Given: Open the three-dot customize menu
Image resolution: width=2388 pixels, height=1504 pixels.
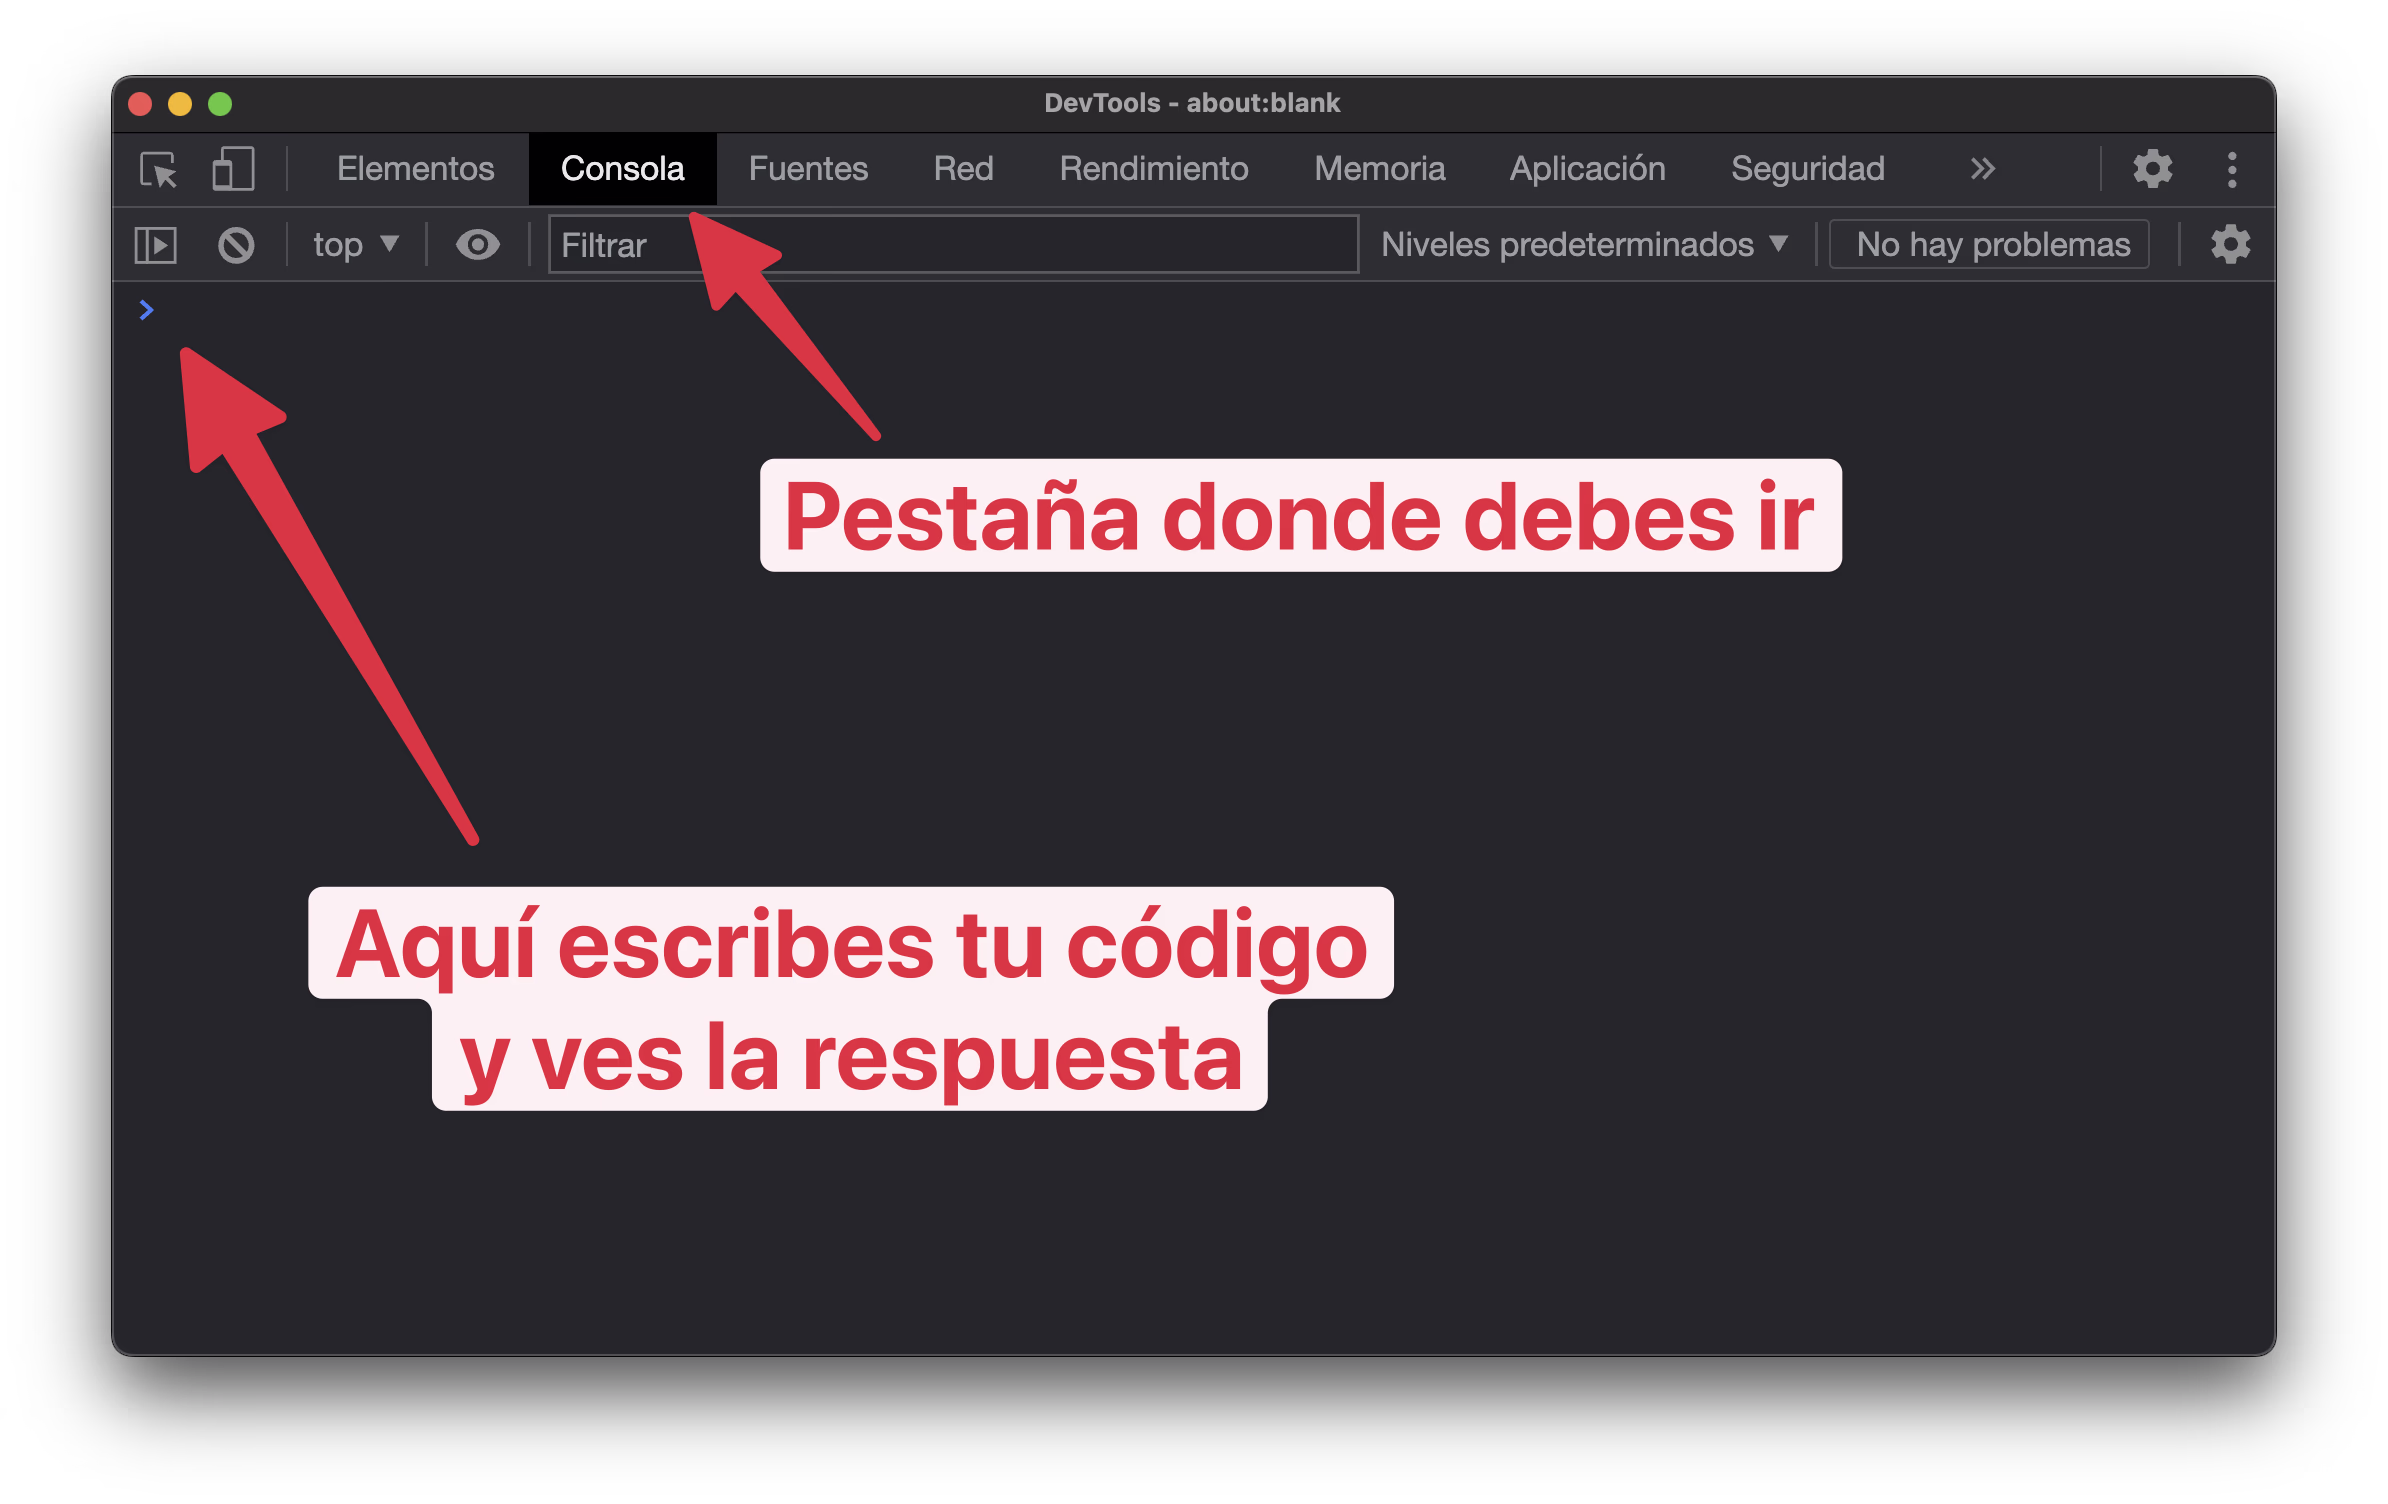Looking at the screenshot, I should 2232,169.
